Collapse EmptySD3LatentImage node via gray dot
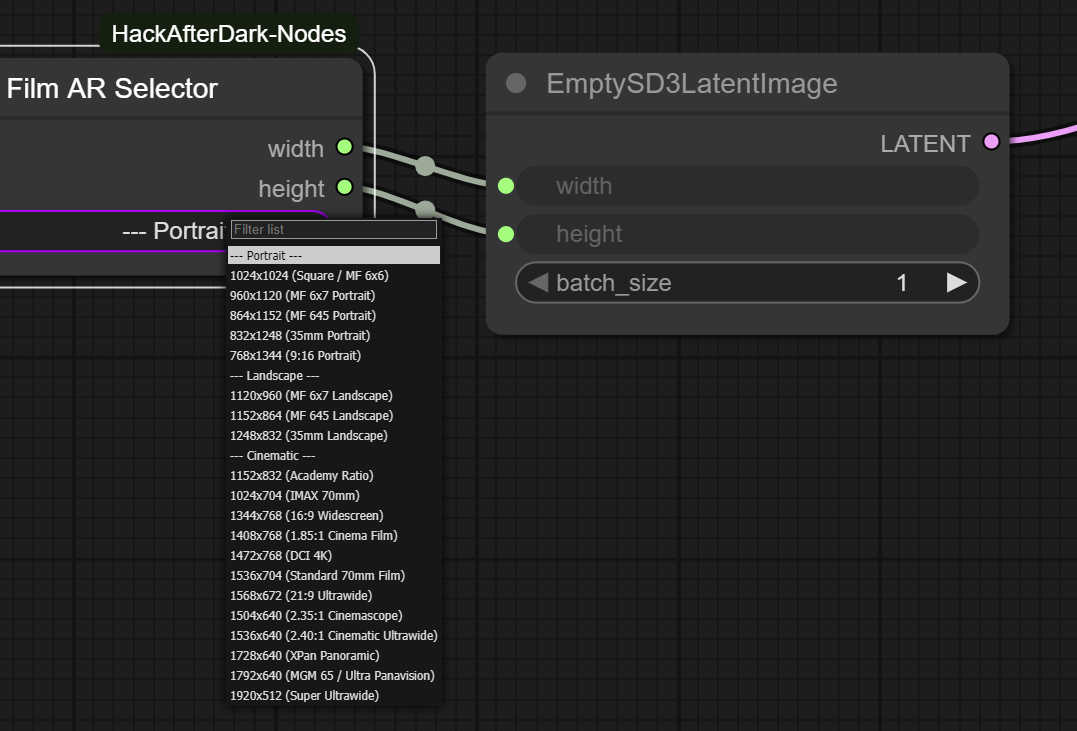Image resolution: width=1077 pixels, height=731 pixels. 516,83
